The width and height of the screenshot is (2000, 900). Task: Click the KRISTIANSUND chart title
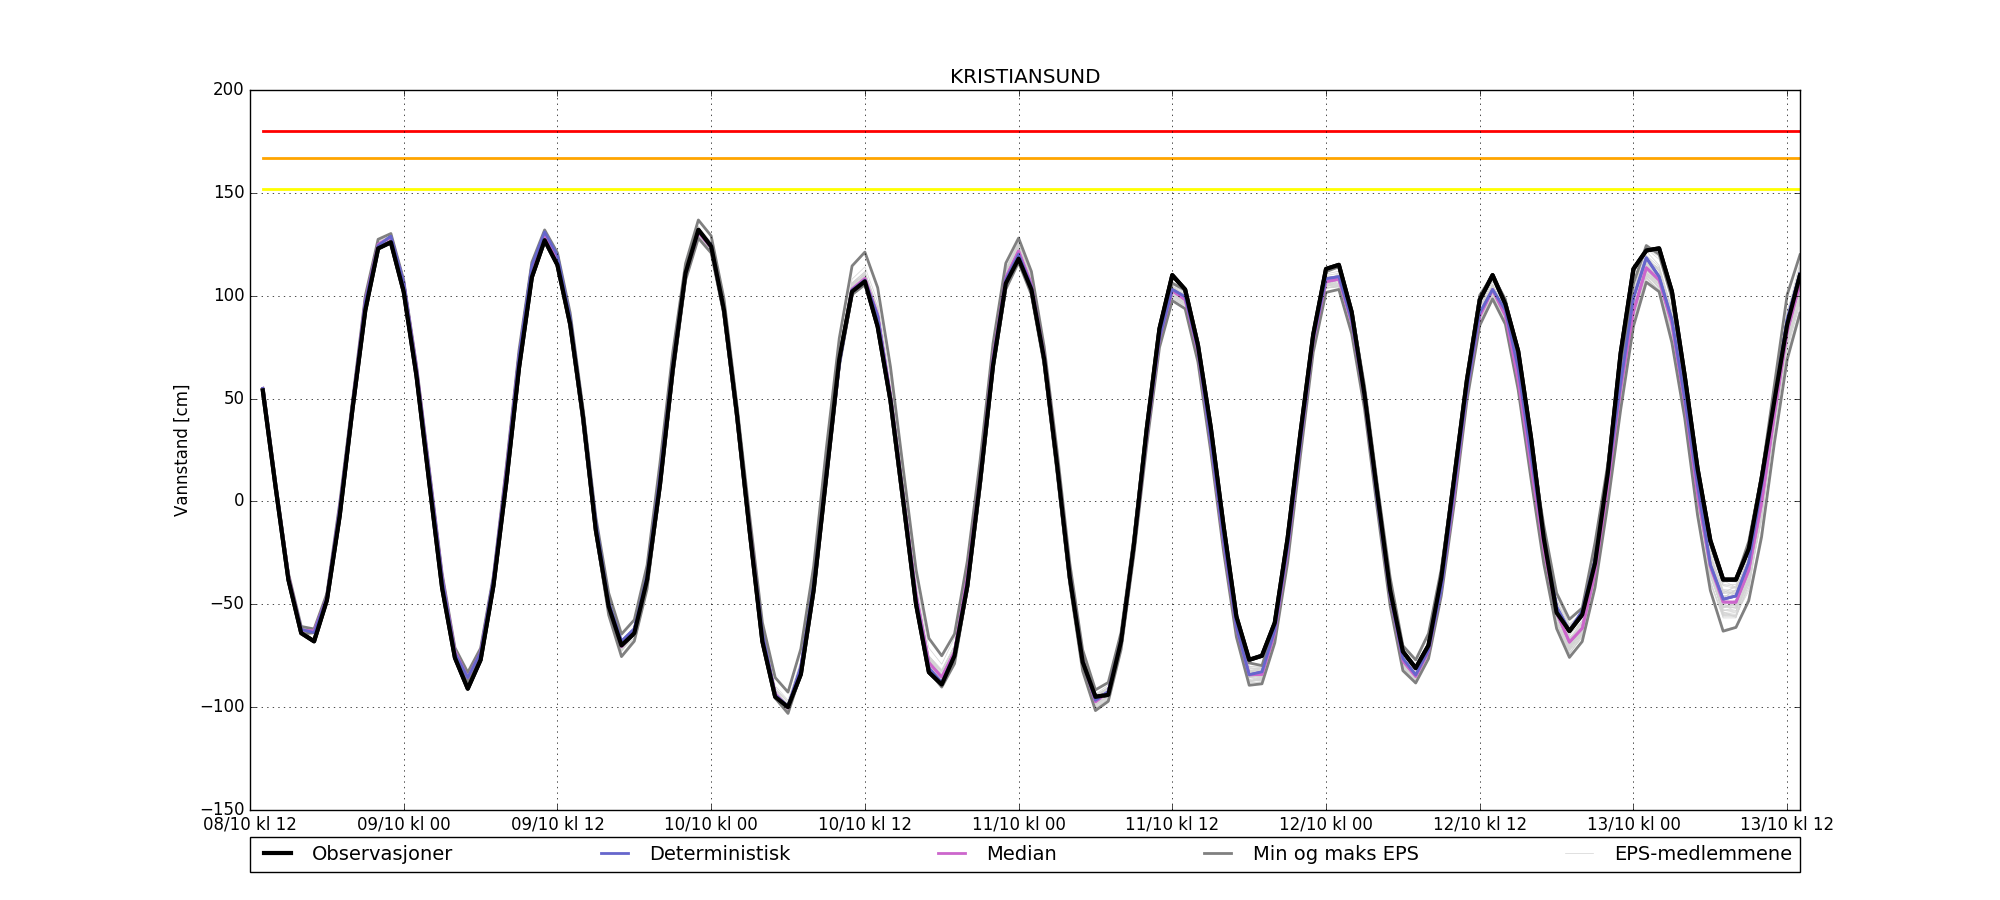pyautogui.click(x=1025, y=77)
